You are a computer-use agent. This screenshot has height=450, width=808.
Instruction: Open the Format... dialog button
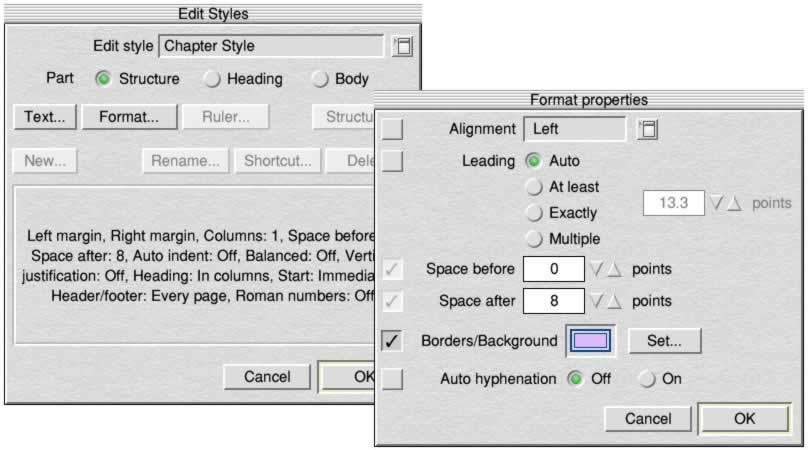coord(128,116)
